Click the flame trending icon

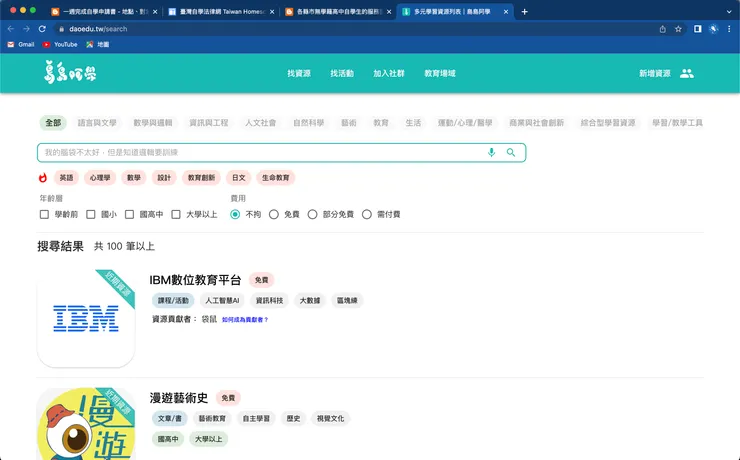pyautogui.click(x=43, y=178)
